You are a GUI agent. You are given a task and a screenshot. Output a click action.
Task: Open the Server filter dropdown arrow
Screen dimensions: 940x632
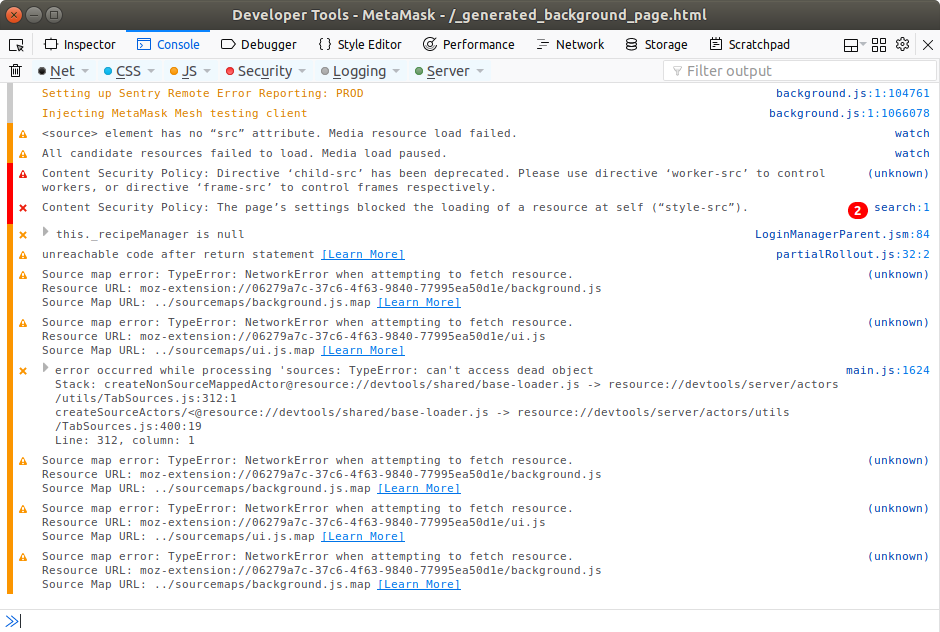click(480, 71)
